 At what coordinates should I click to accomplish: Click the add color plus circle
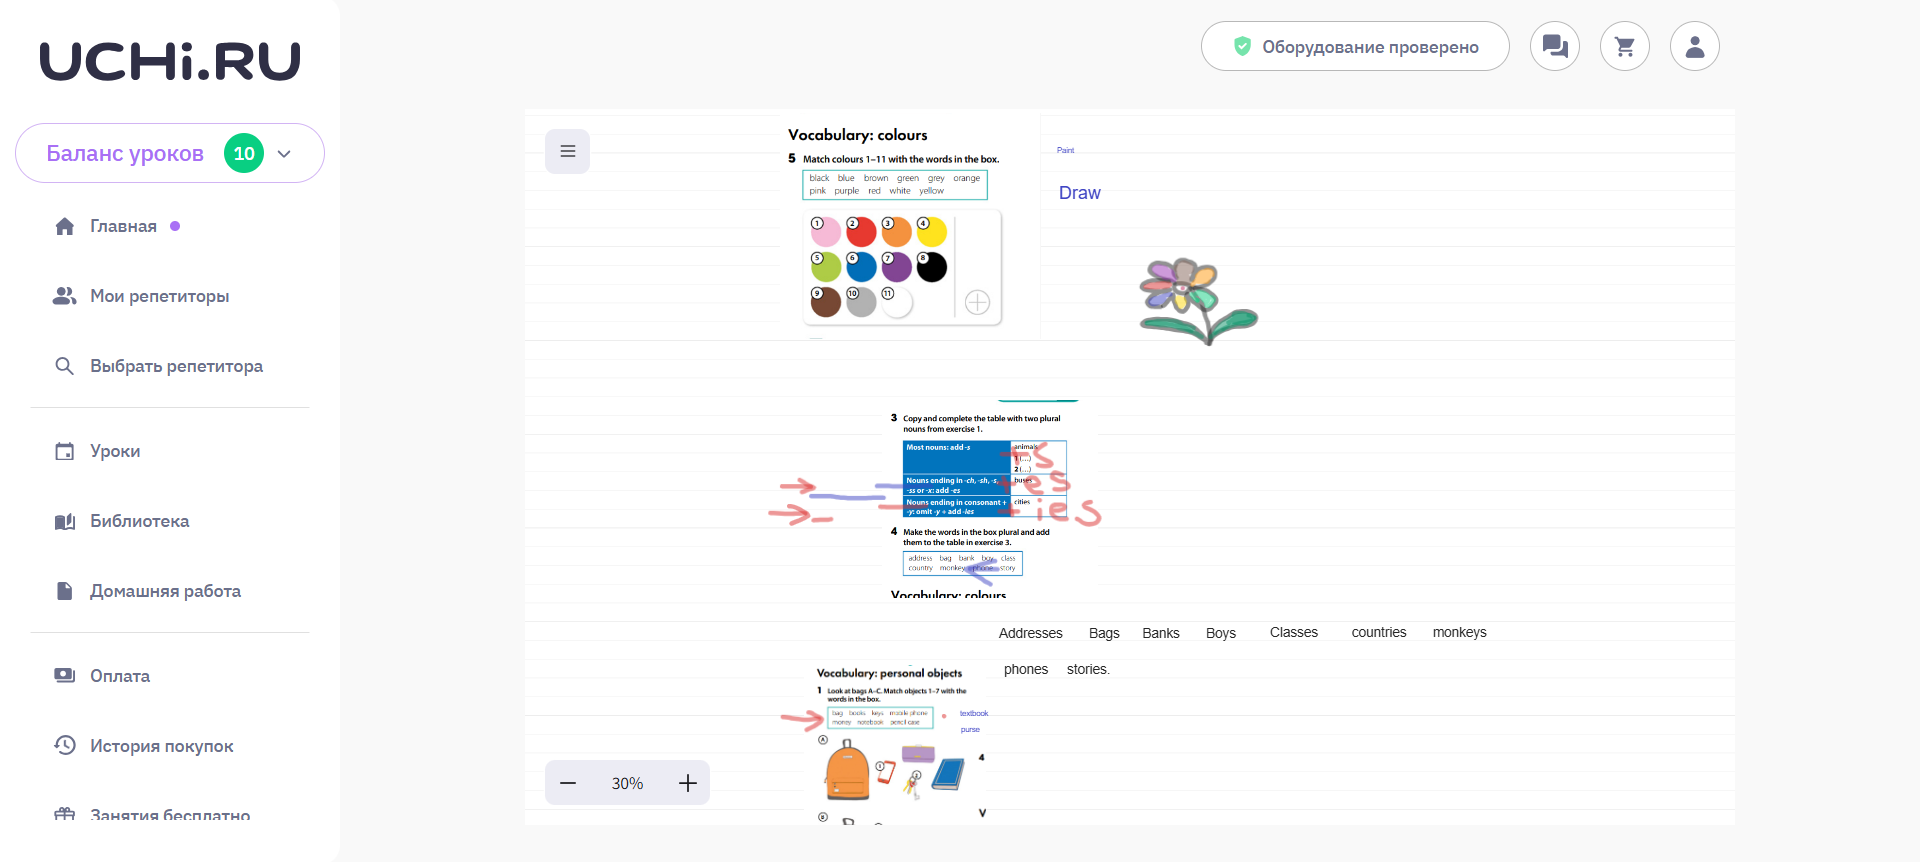(x=977, y=302)
